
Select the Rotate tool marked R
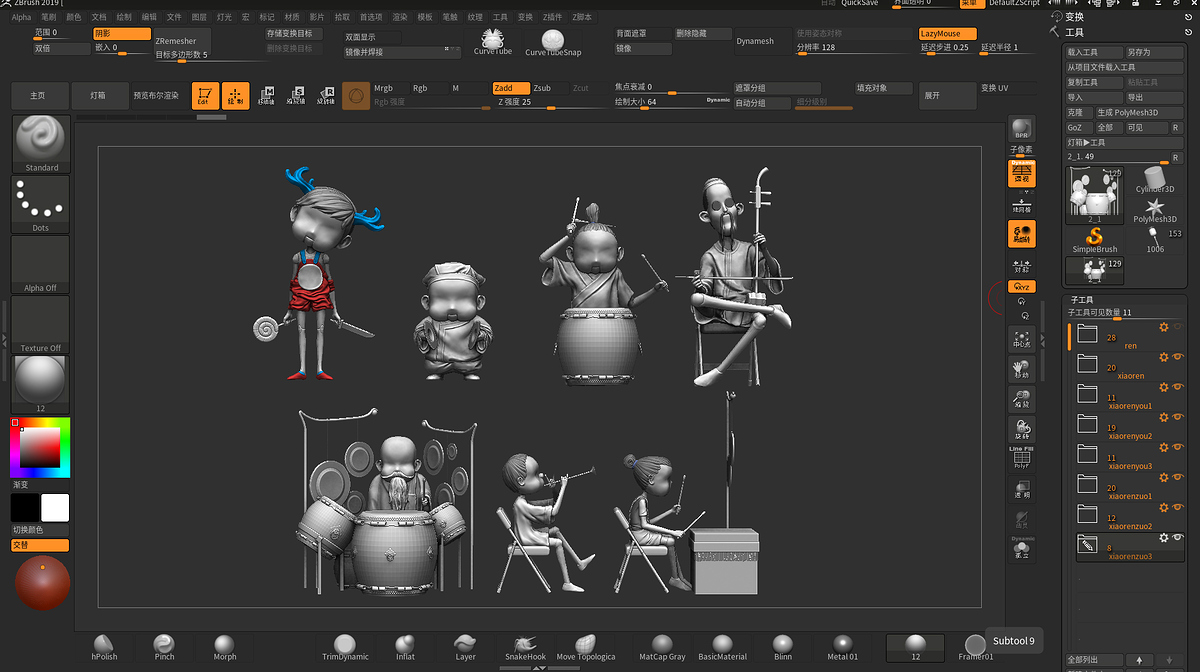pyautogui.click(x=326, y=96)
